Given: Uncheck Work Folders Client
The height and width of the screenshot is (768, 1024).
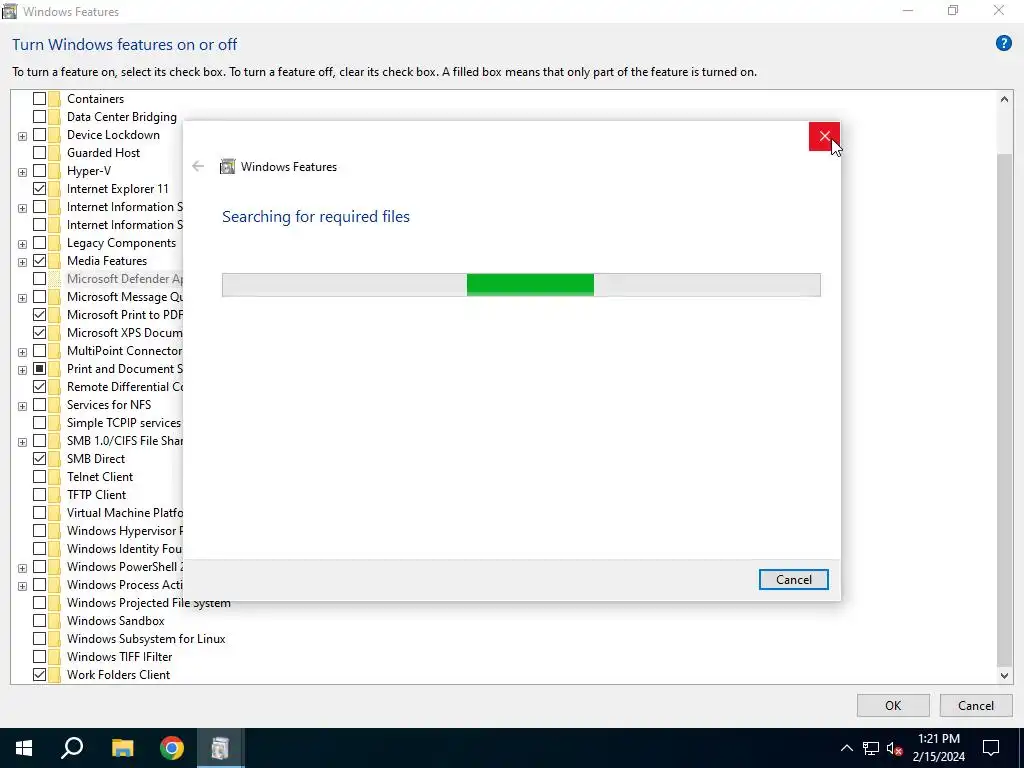Looking at the screenshot, I should click(39, 675).
